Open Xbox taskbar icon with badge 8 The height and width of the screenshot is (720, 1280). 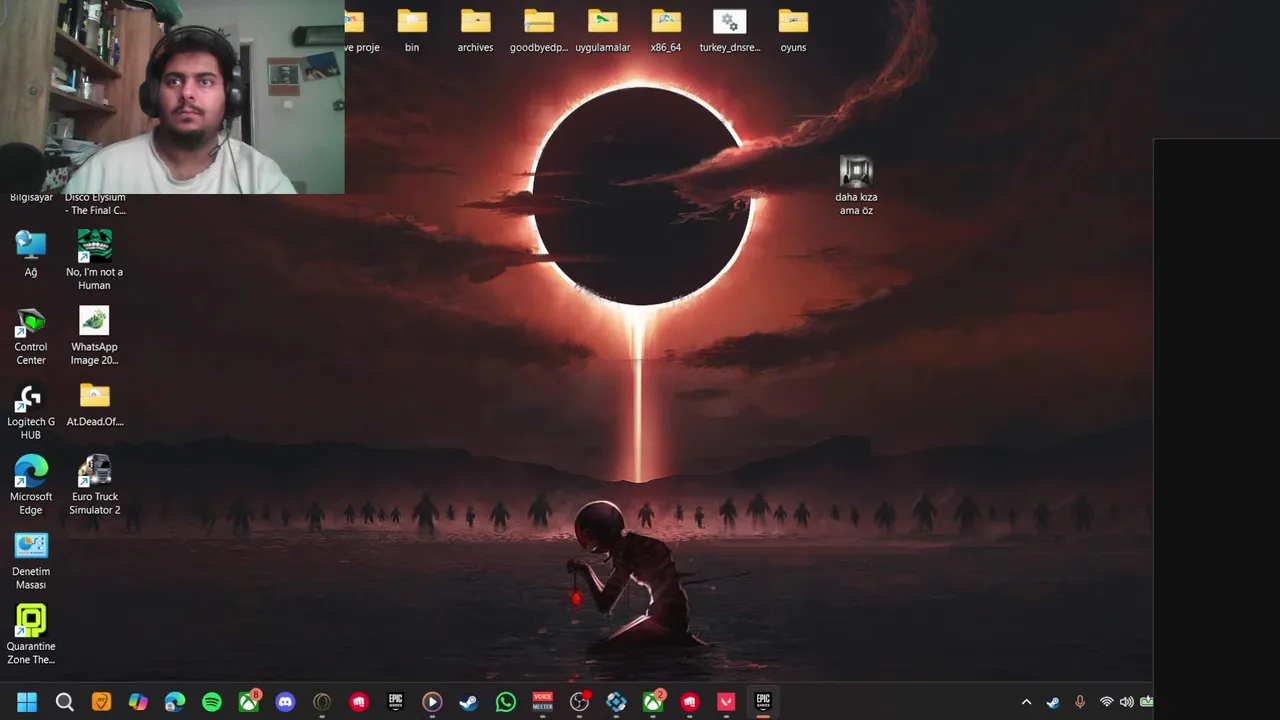coord(249,702)
